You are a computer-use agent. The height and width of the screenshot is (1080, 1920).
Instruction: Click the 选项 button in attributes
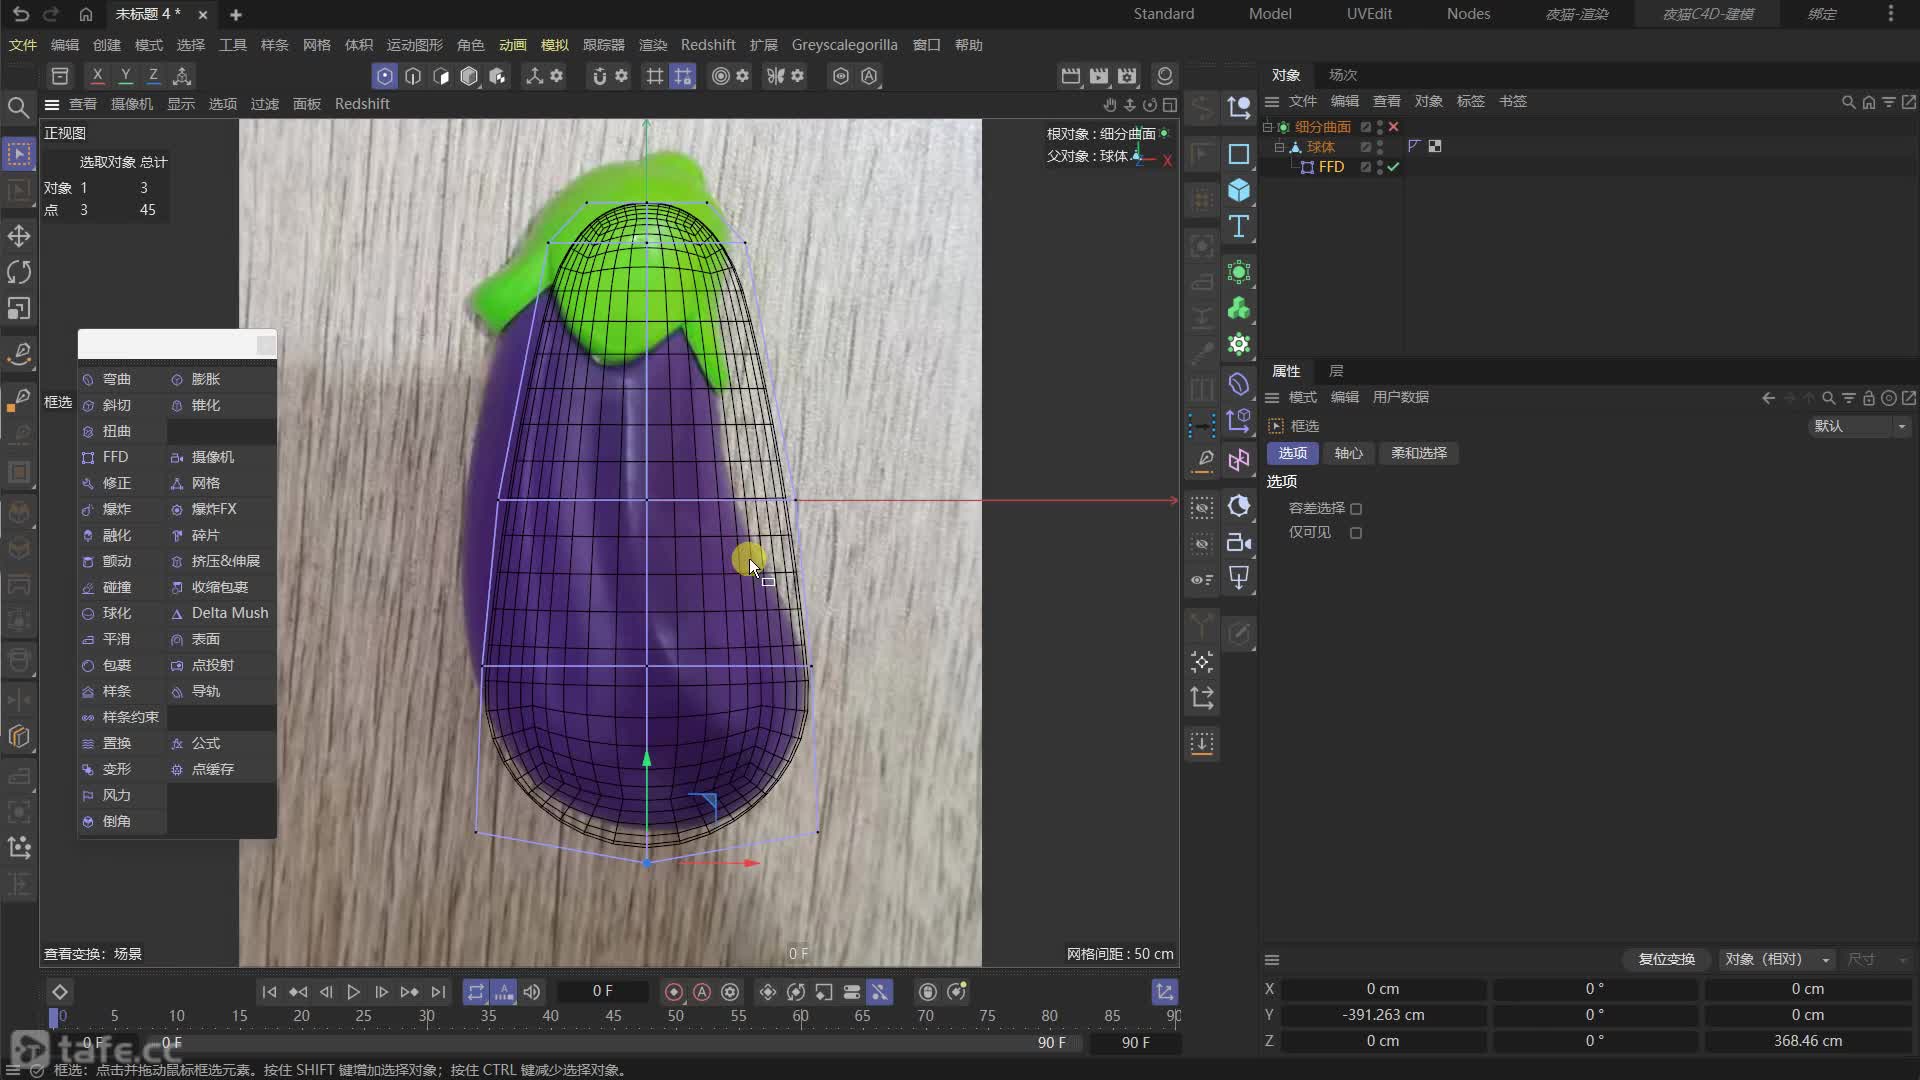[1292, 453]
